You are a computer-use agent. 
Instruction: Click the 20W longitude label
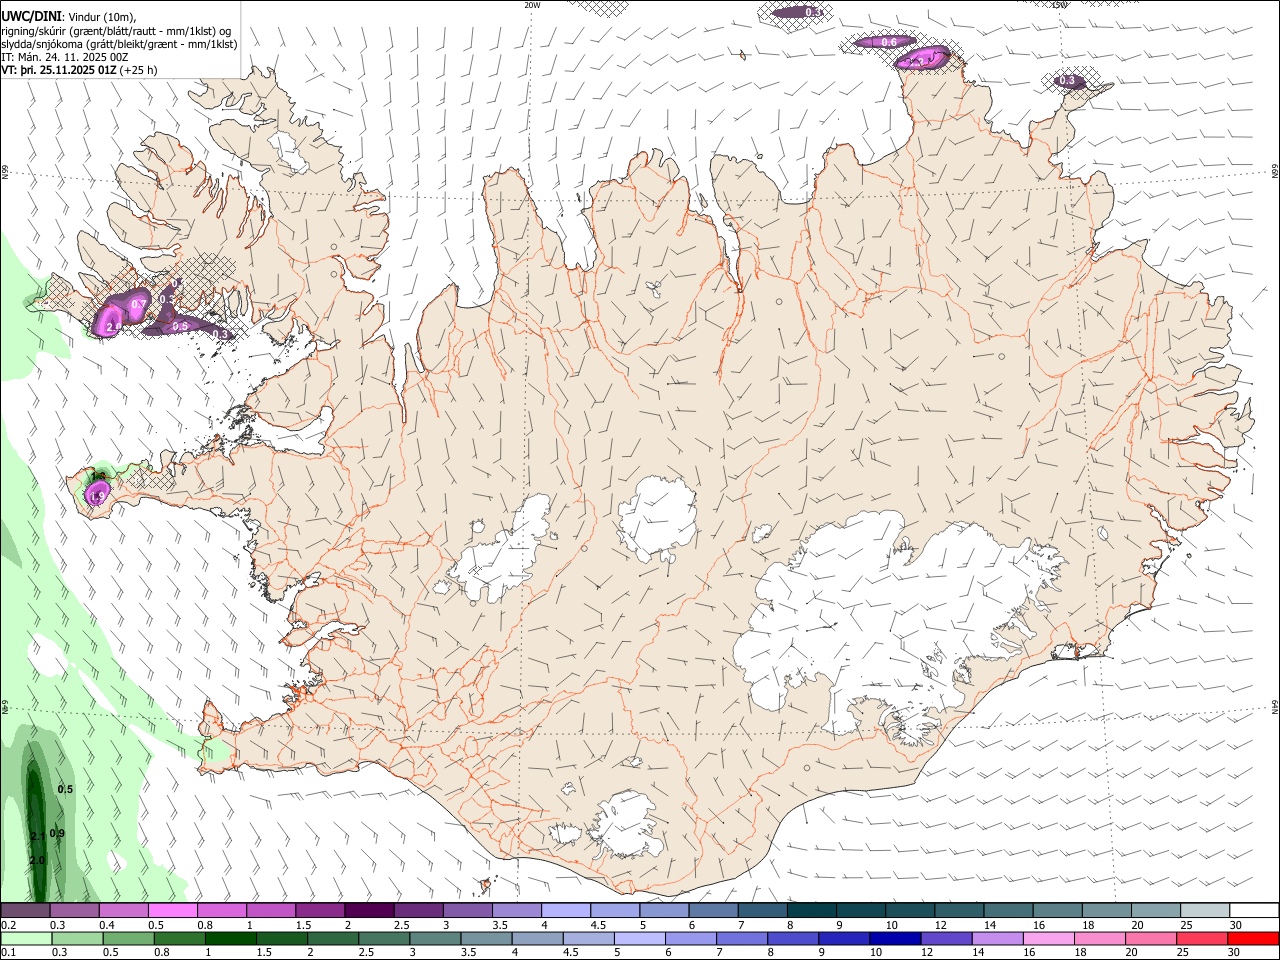click(x=532, y=4)
